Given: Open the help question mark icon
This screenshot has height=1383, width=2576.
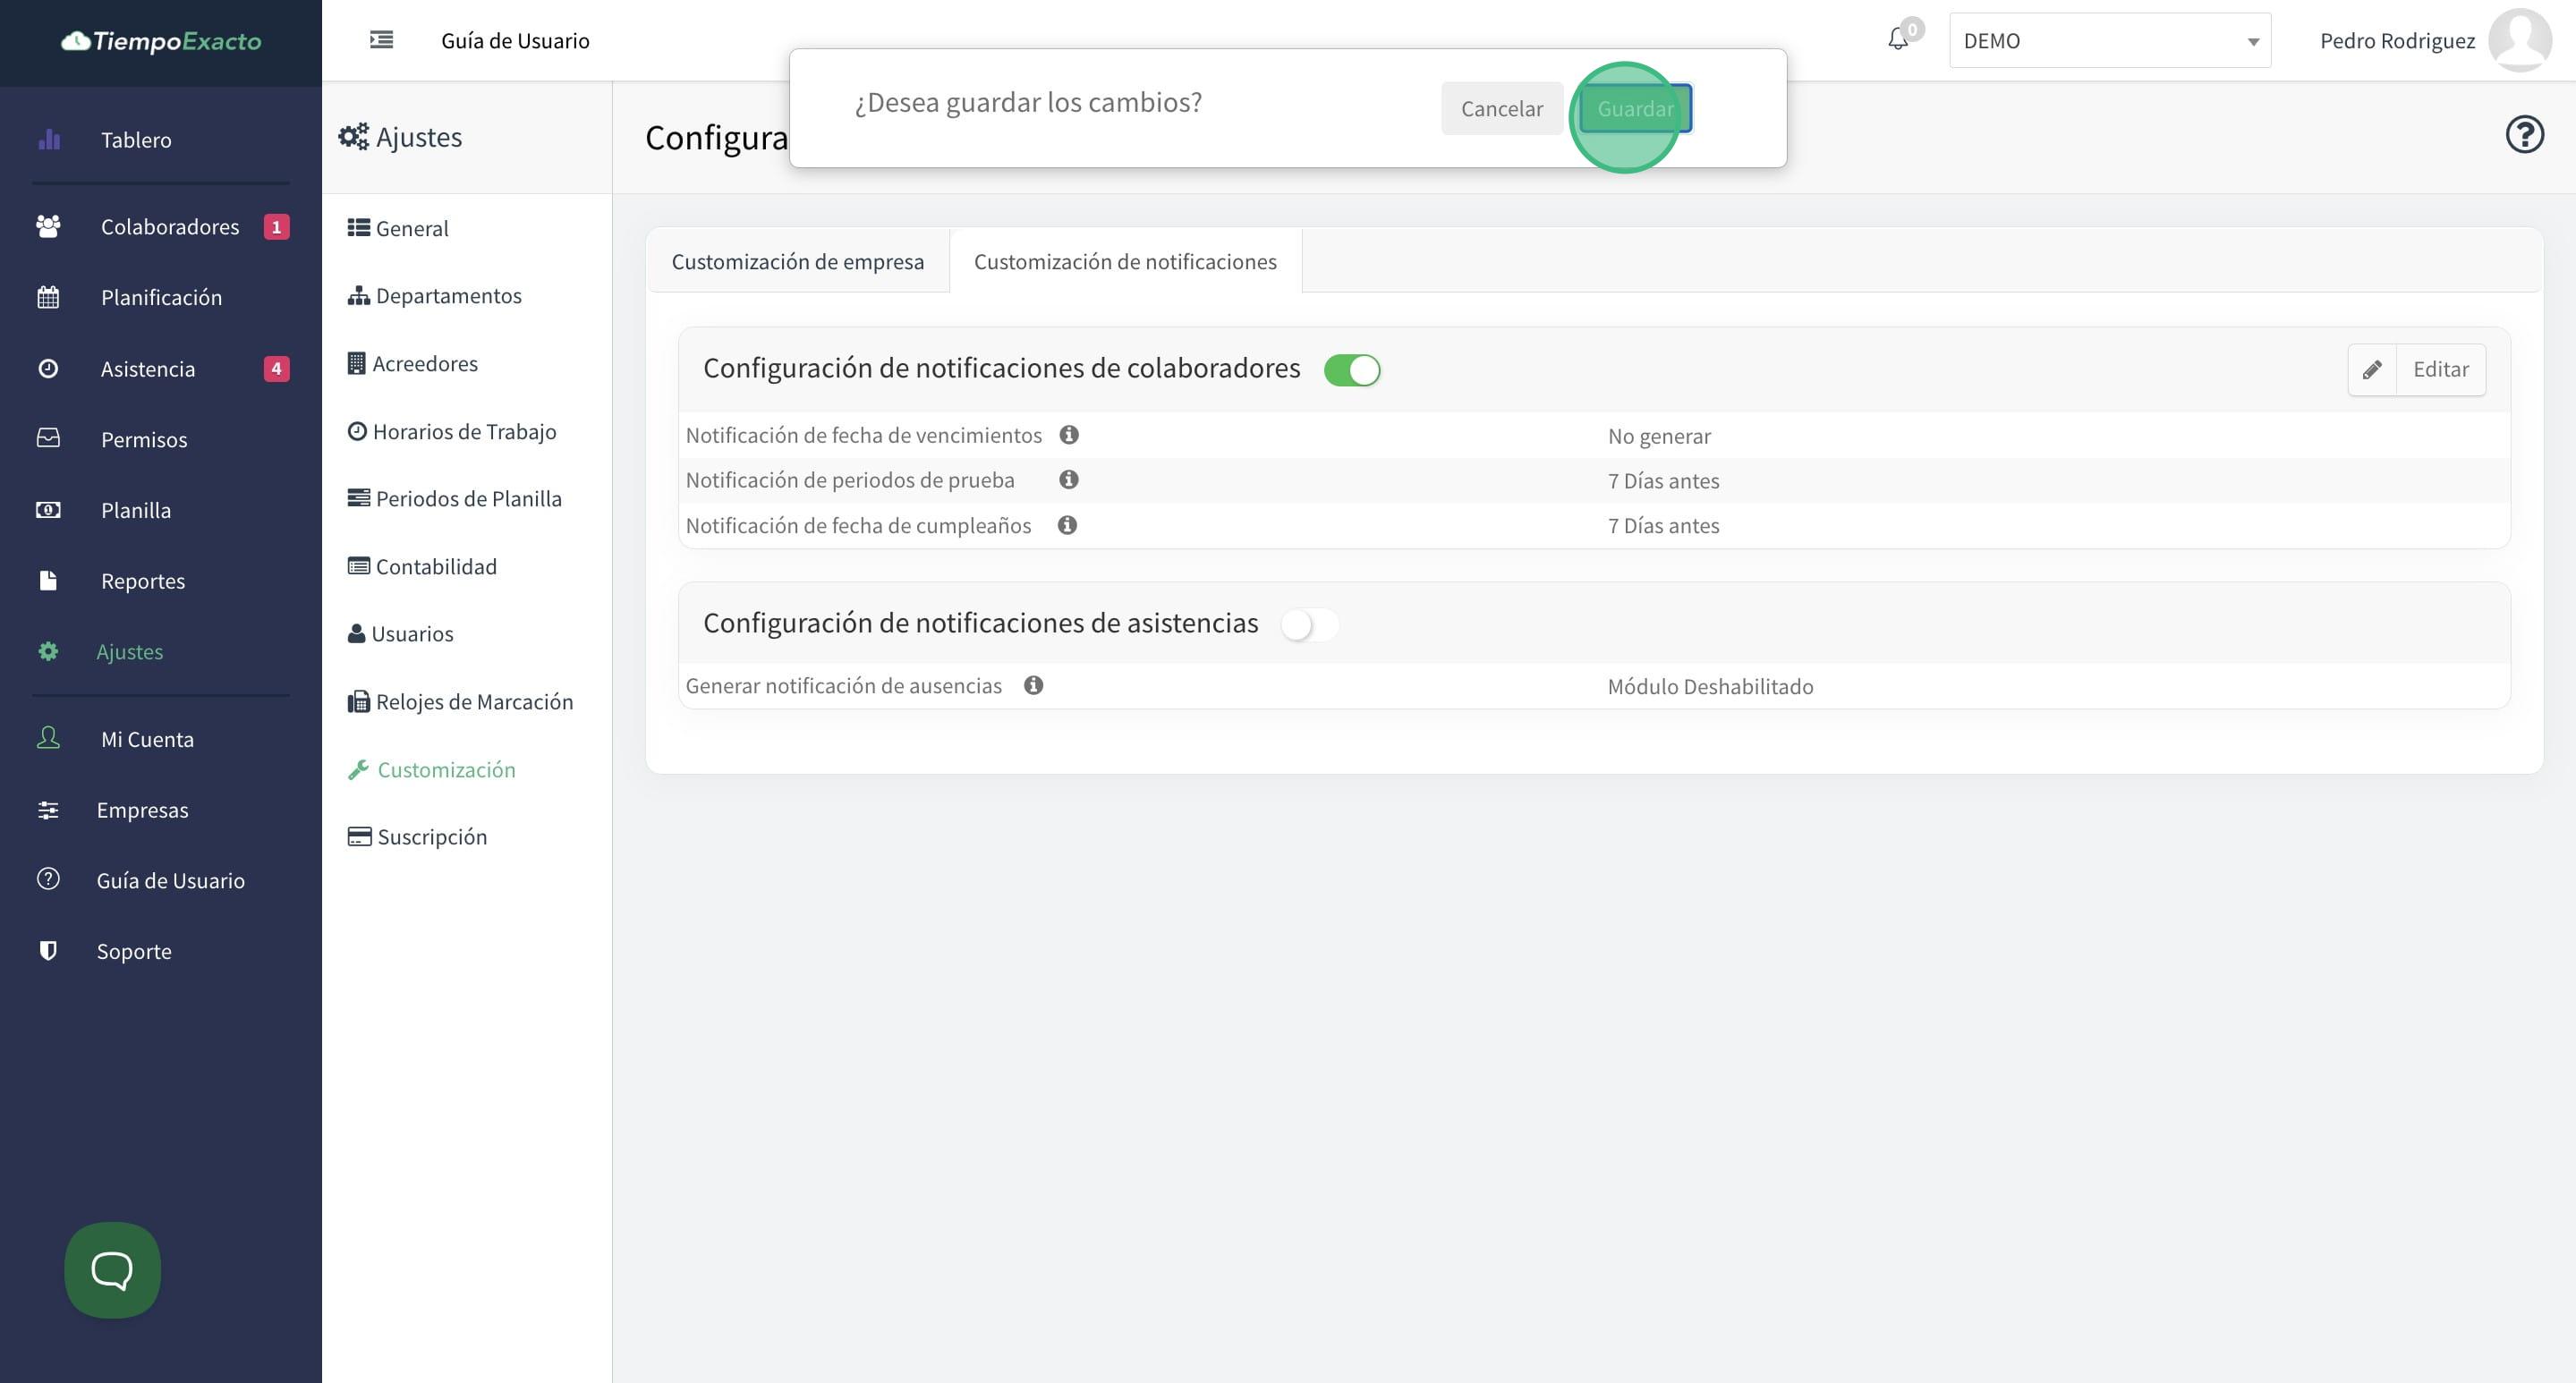Looking at the screenshot, I should (2524, 134).
